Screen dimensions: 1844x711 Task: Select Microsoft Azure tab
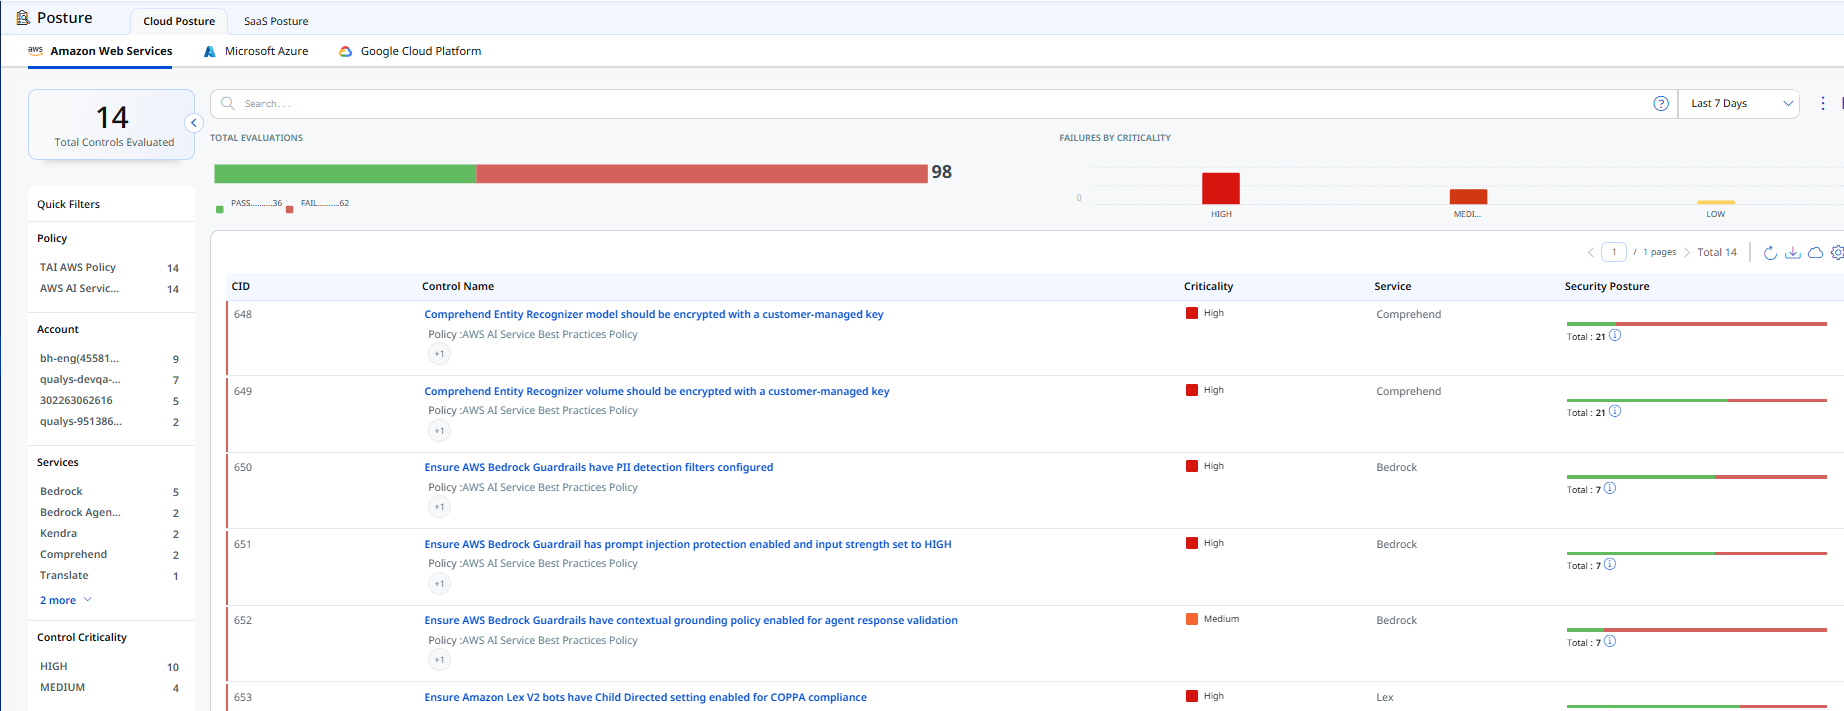coord(256,51)
